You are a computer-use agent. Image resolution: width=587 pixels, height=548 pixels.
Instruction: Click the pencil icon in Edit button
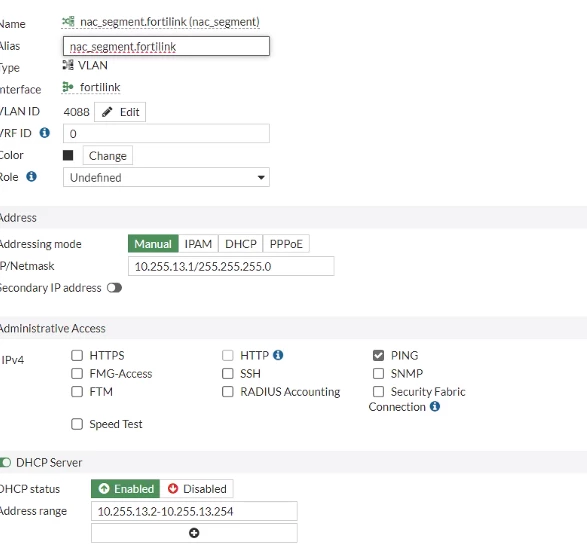107,112
